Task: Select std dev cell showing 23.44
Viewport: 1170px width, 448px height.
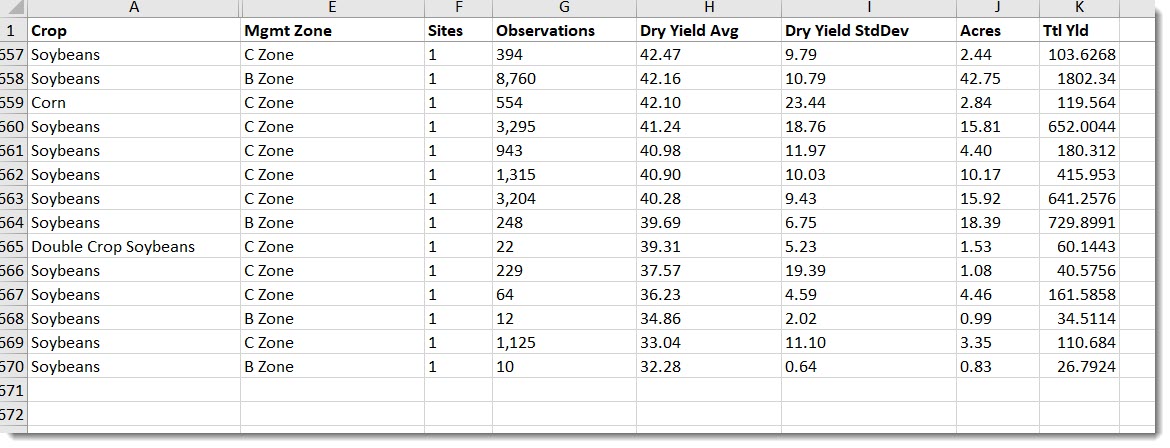Action: [805, 103]
